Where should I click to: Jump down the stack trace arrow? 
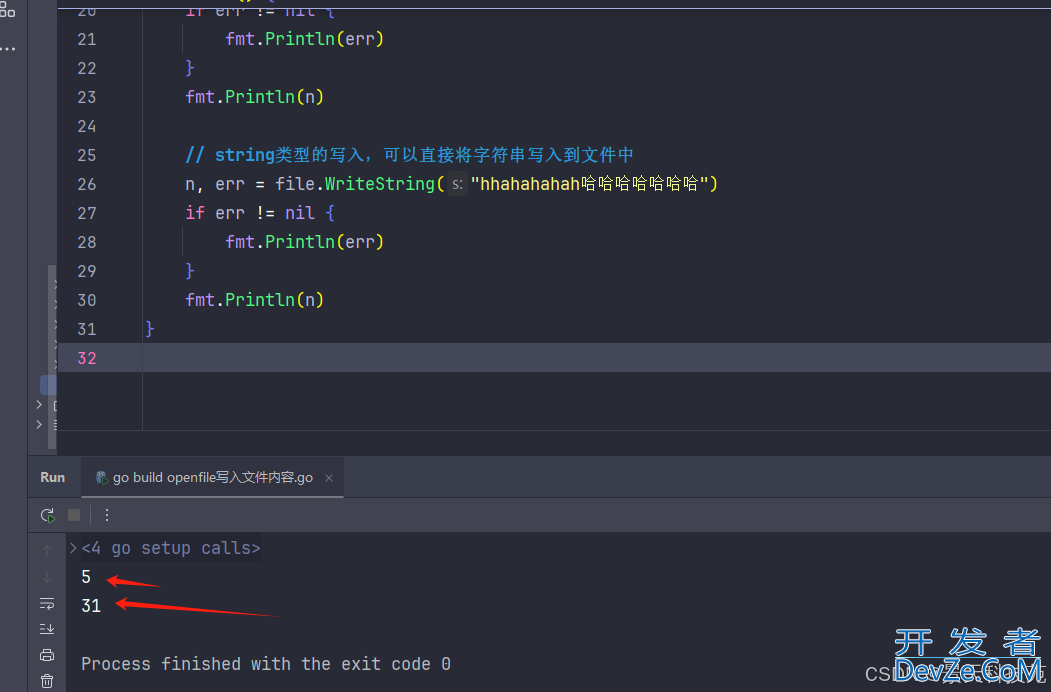47,577
